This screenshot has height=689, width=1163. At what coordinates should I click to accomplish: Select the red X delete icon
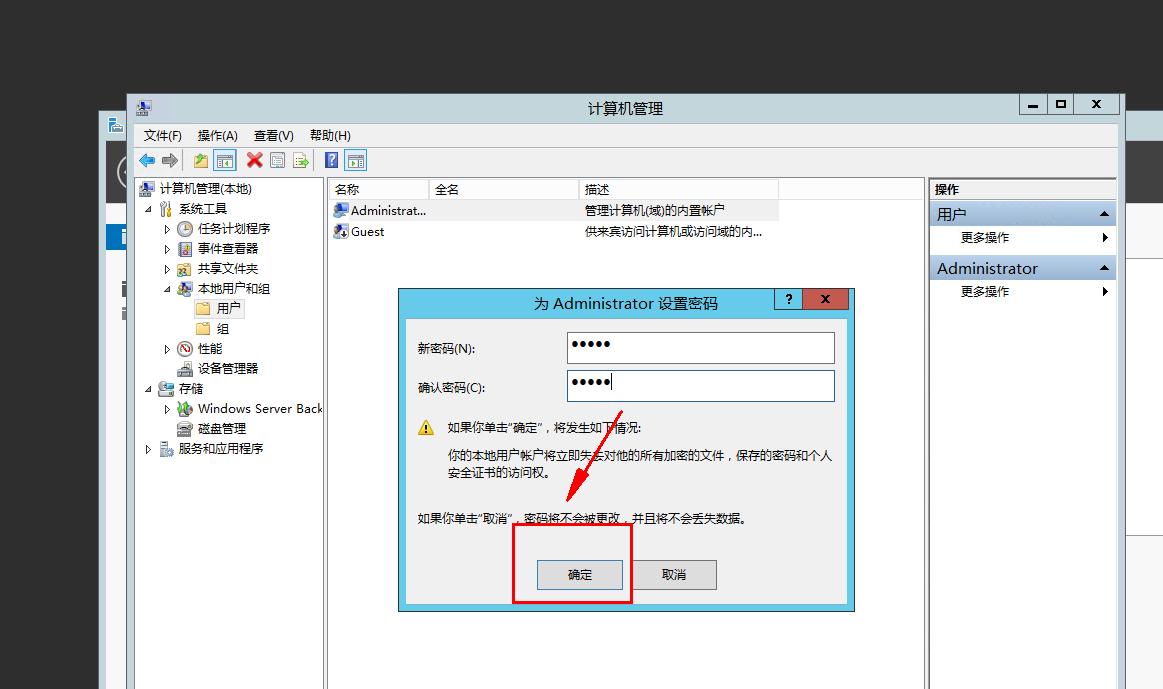254,160
